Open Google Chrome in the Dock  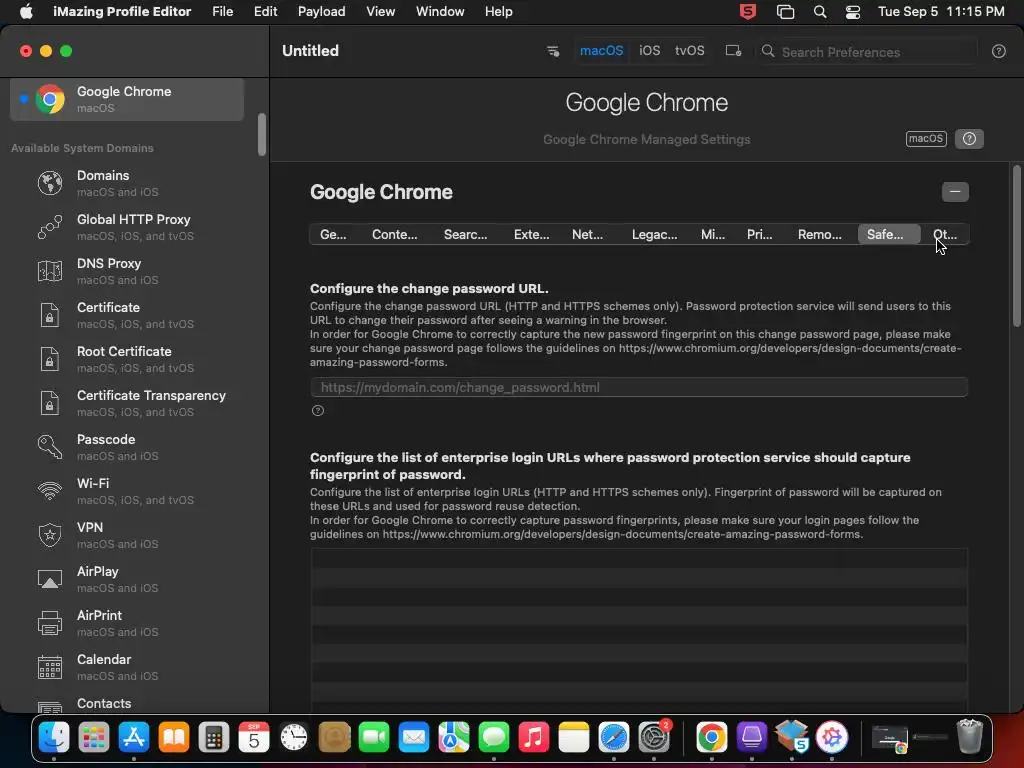pos(711,738)
